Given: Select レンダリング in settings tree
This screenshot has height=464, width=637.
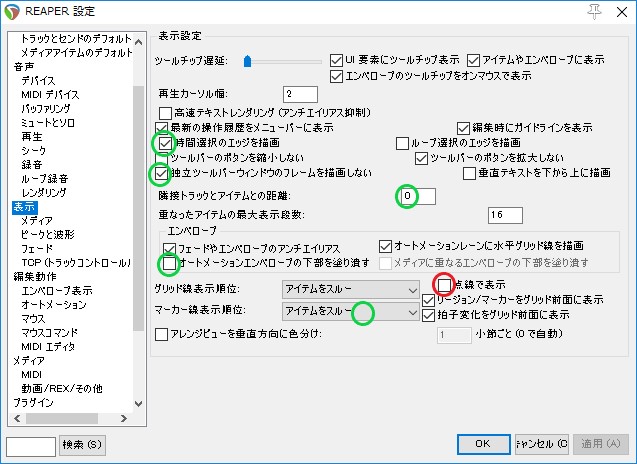Looking at the screenshot, I should pos(44,193).
